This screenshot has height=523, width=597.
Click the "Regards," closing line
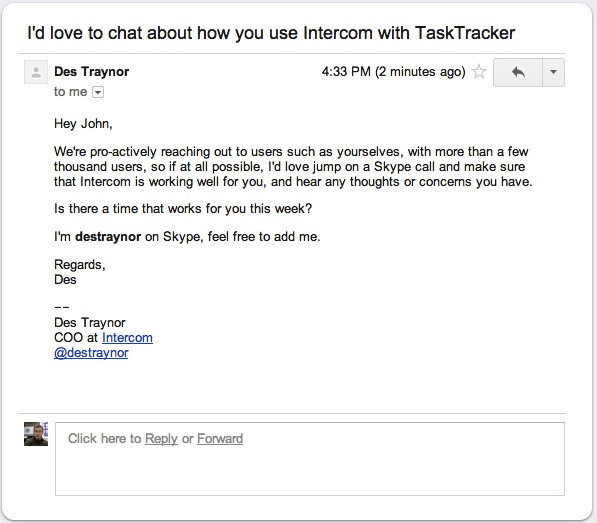coord(80,265)
